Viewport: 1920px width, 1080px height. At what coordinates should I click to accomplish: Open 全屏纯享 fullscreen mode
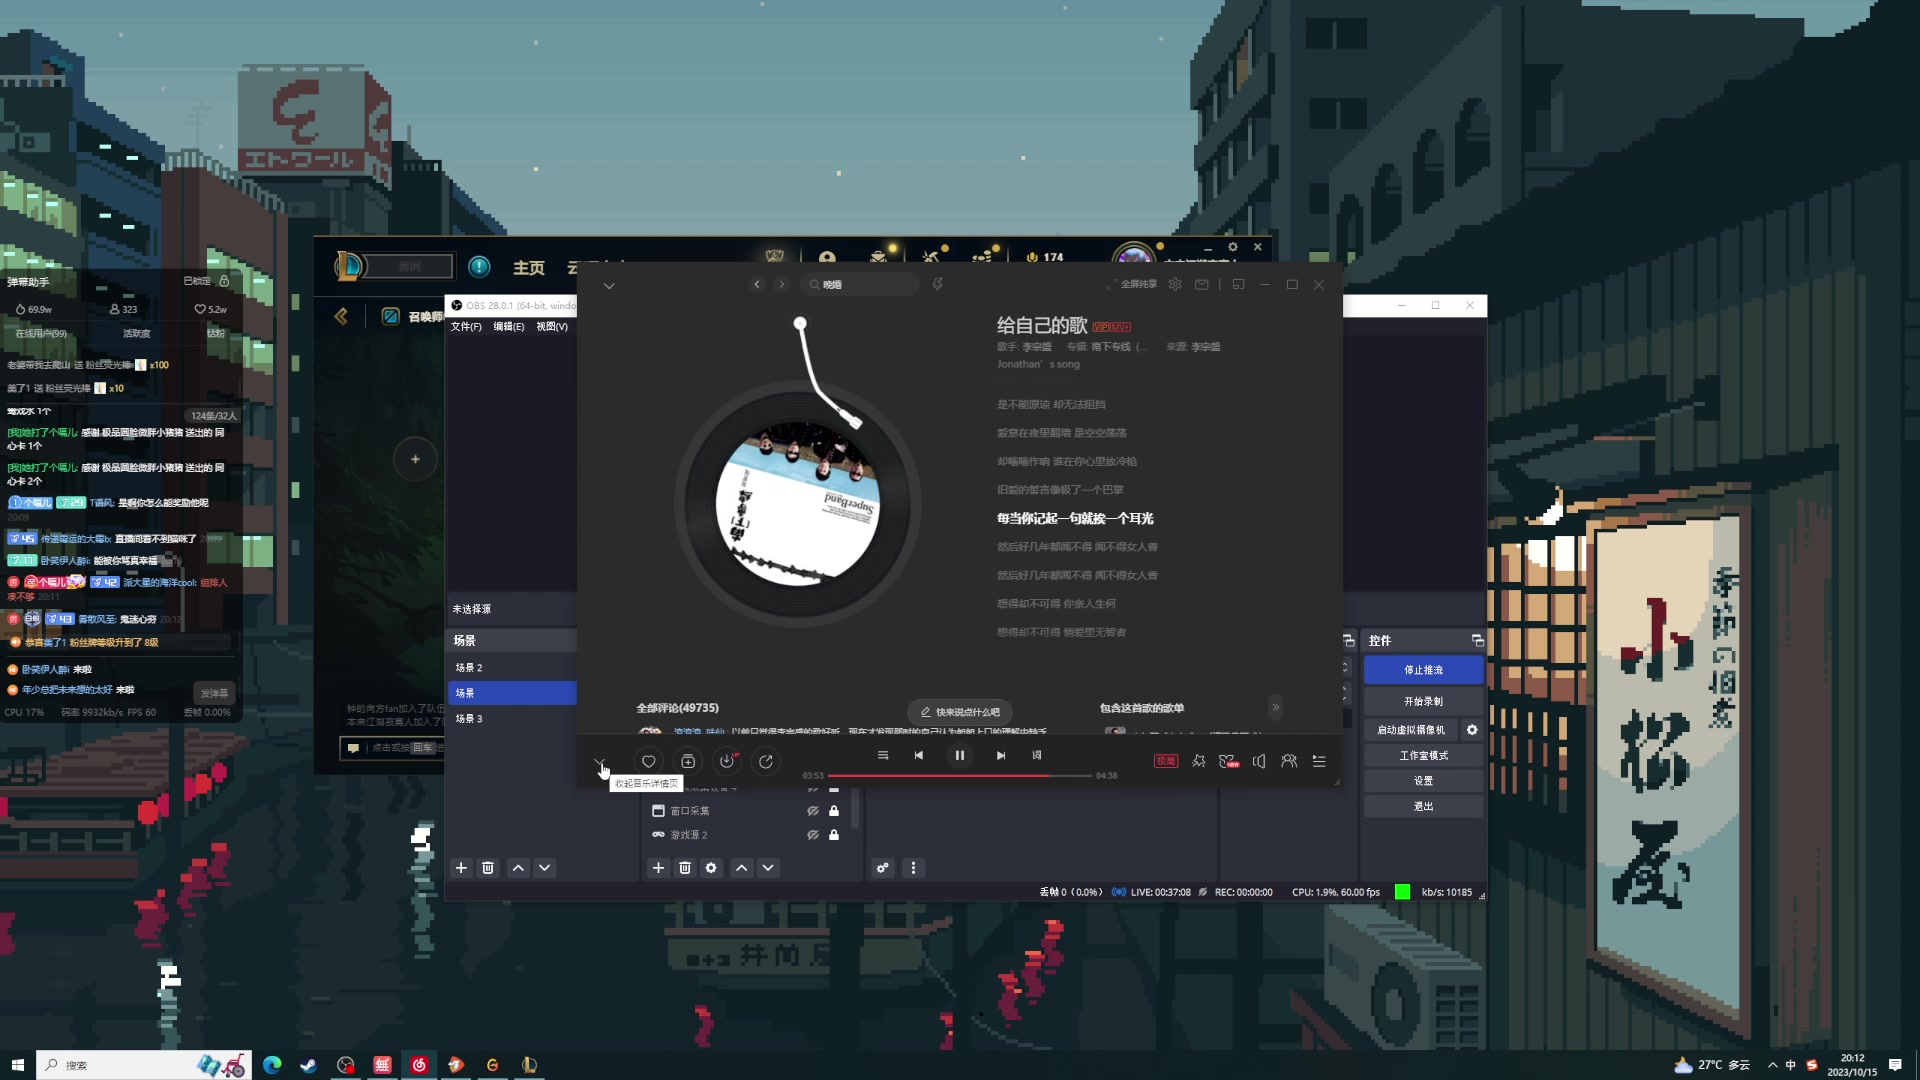1132,284
